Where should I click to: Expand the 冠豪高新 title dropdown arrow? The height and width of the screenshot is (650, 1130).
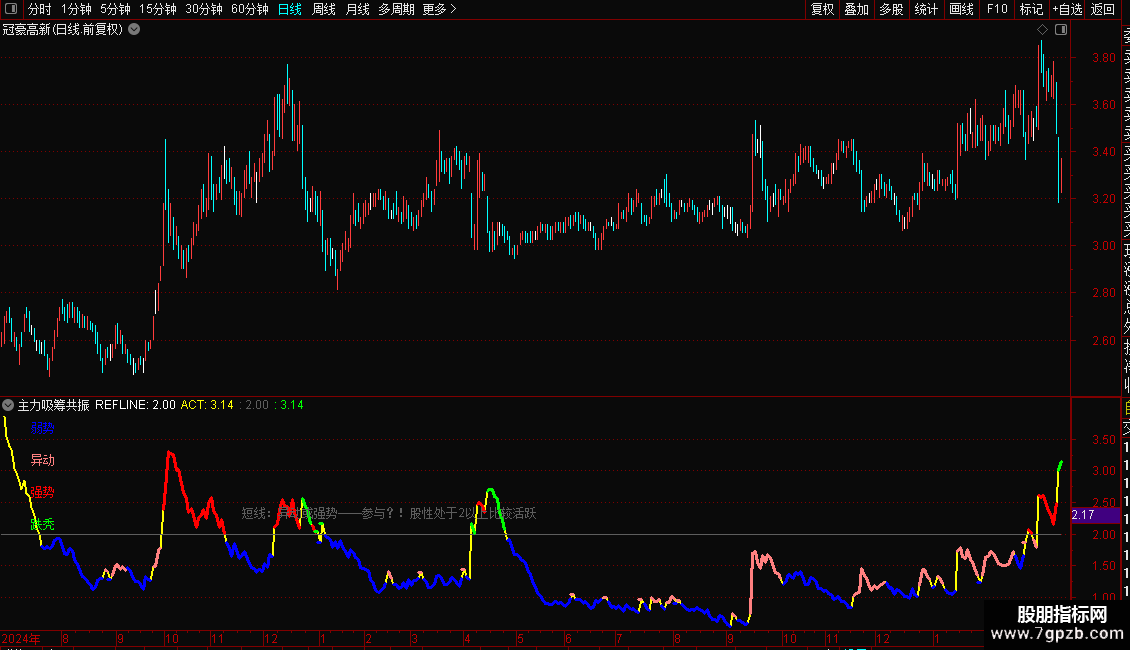[134, 30]
